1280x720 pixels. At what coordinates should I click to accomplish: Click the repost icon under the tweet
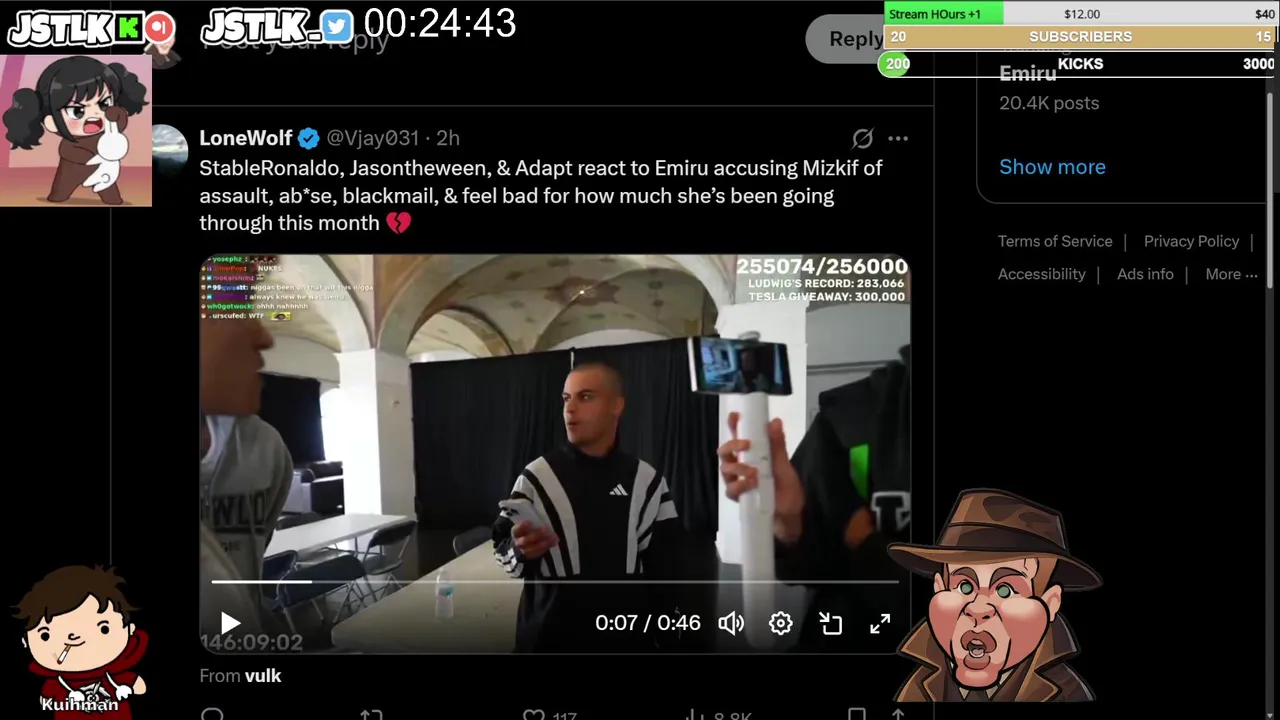(371, 714)
